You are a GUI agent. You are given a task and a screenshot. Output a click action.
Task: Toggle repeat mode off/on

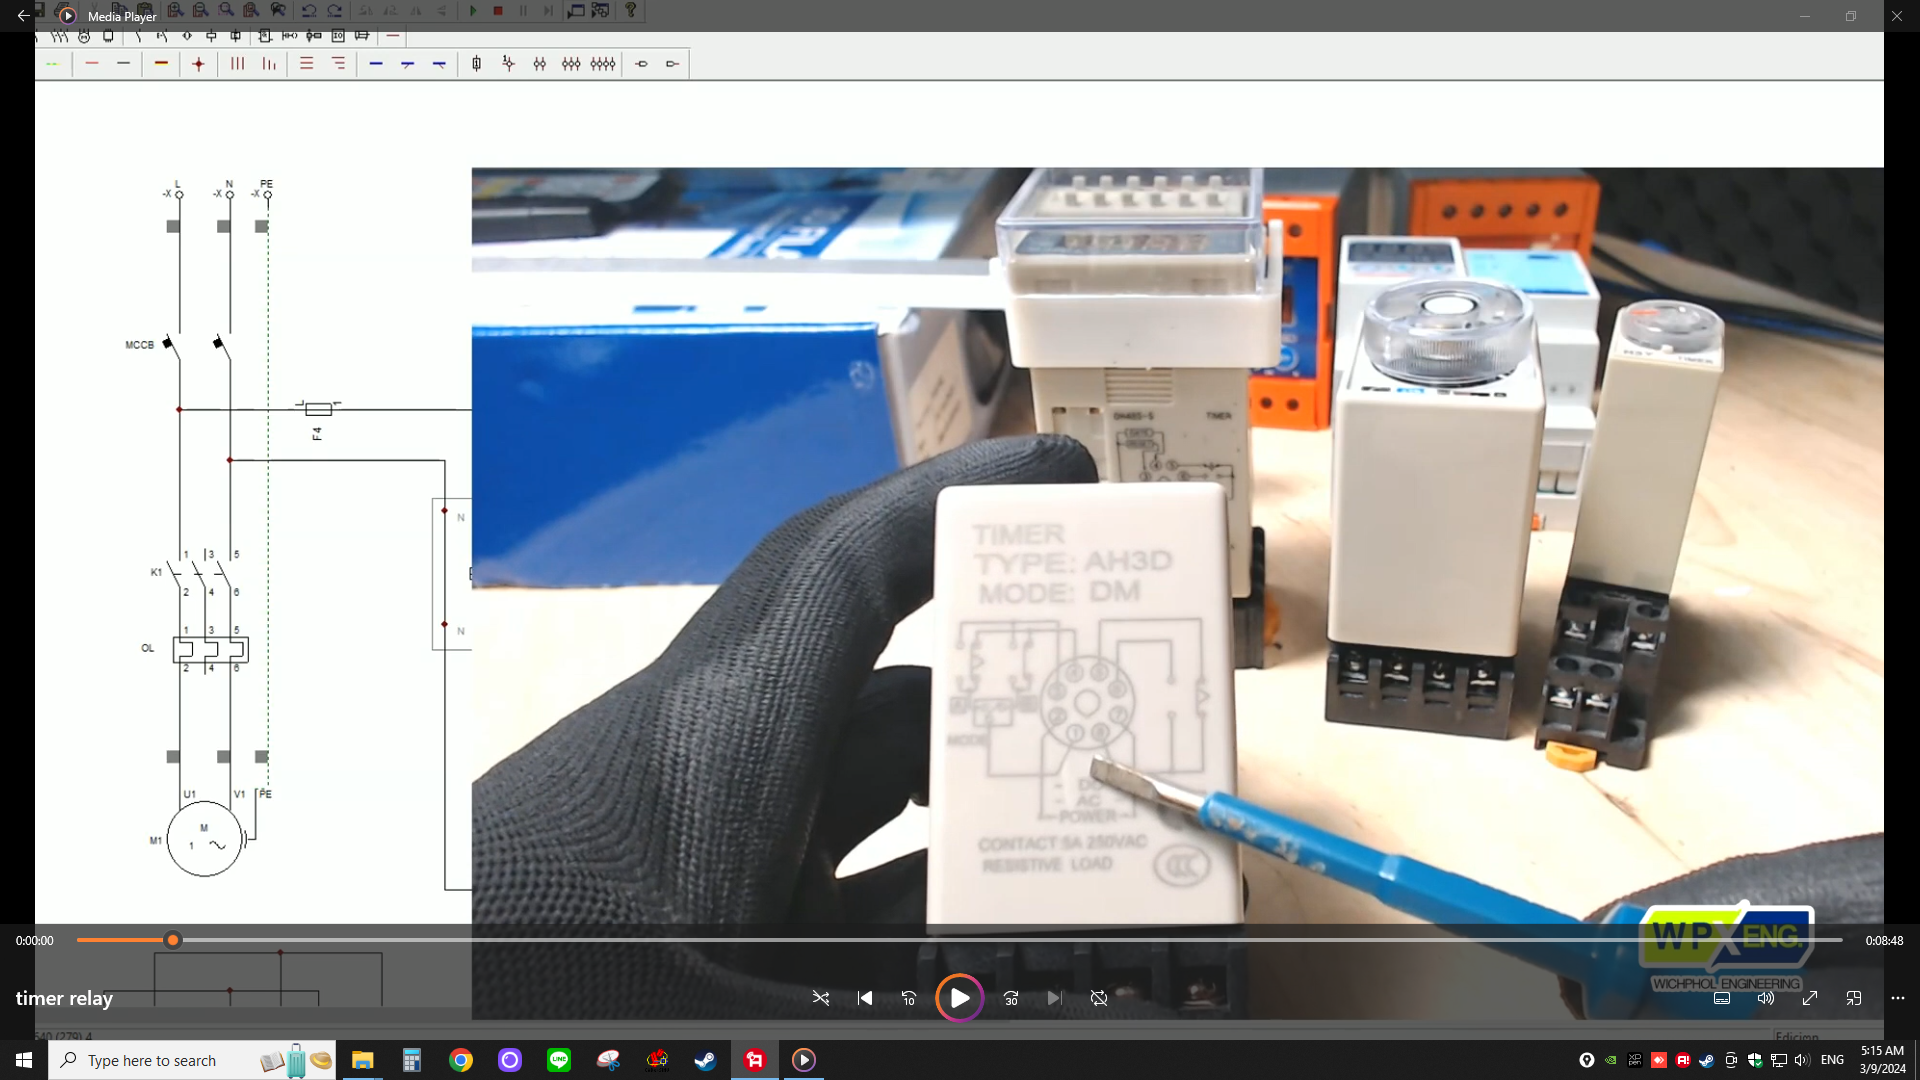click(1099, 998)
